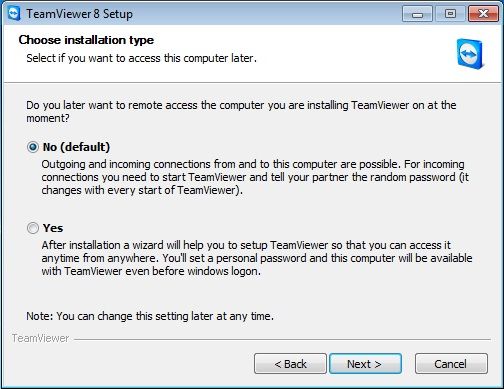Go back with the < Back button
Screen dimensions: 504x389
pyautogui.click(x=290, y=364)
